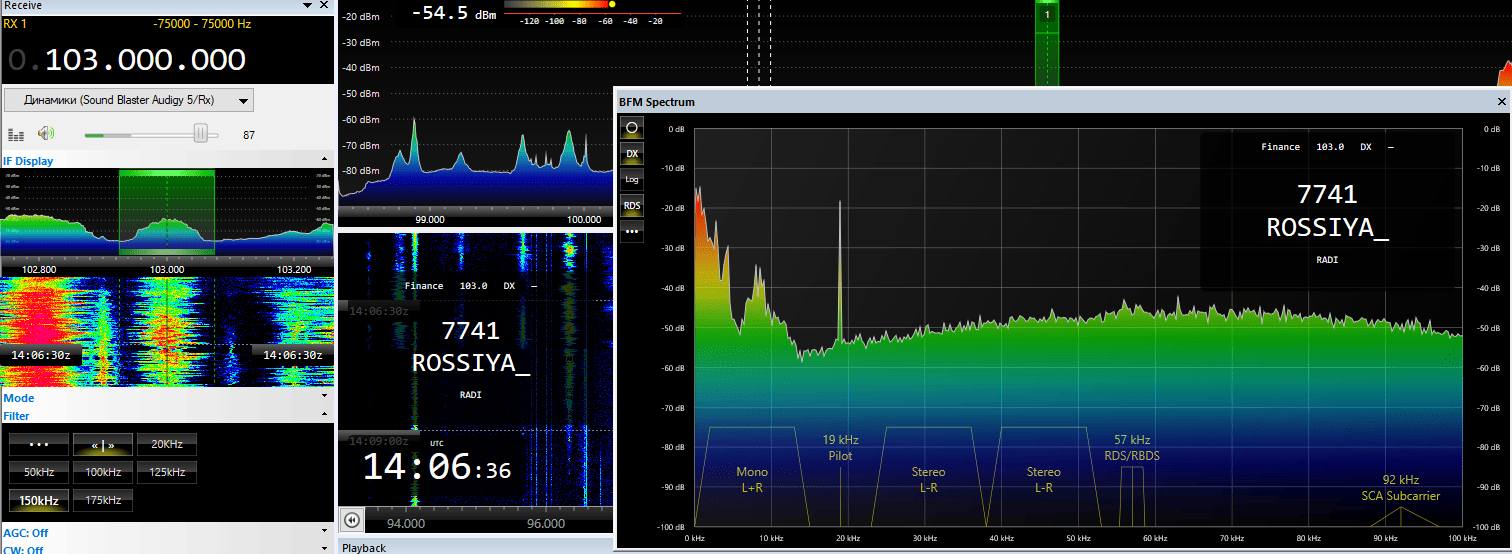Click the RX 1 label

click(16, 23)
